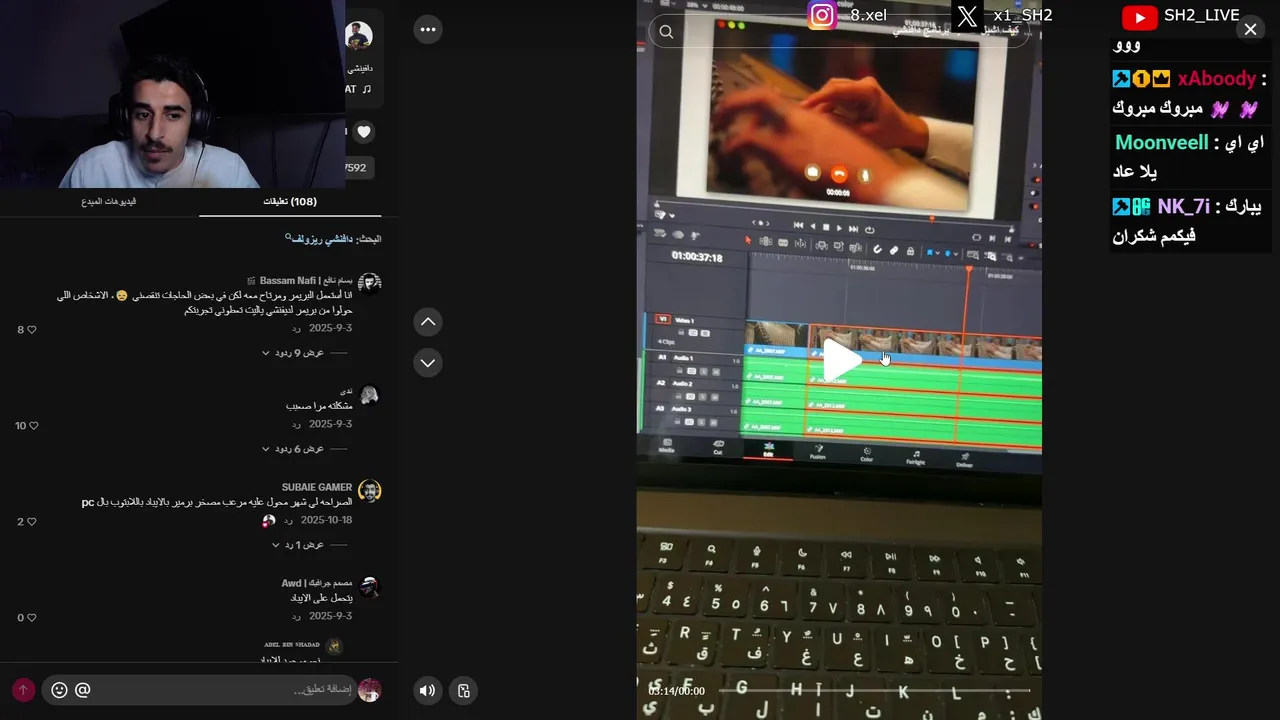Open Awd's commenter avatar
Screen dimensions: 1280x720
(x=369, y=587)
